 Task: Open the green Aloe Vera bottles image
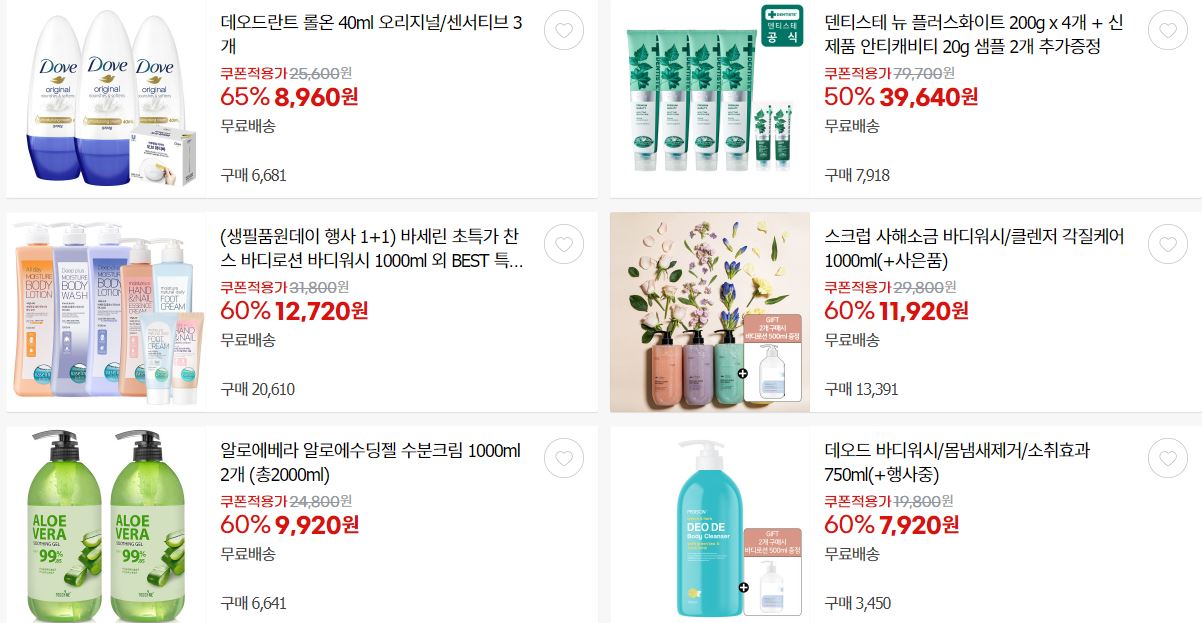106,525
